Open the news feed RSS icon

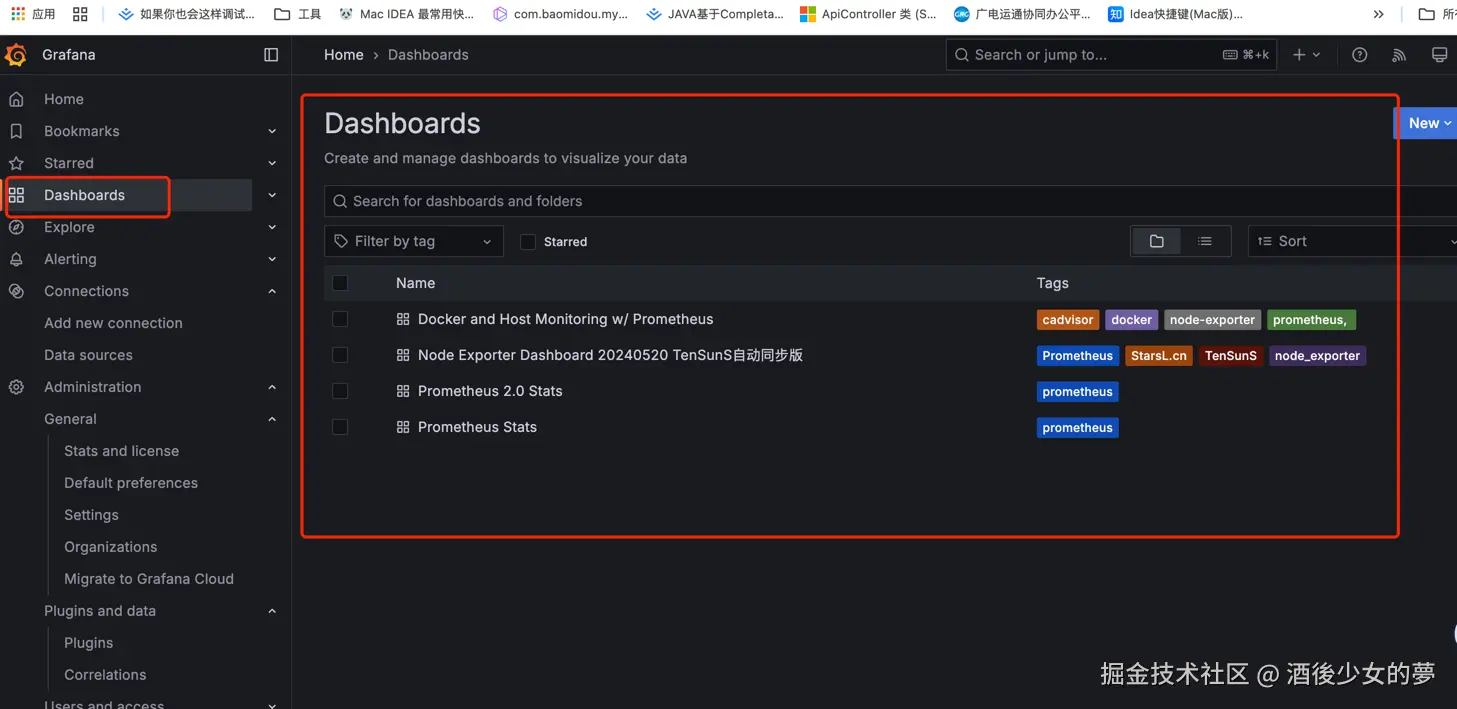pos(1399,55)
